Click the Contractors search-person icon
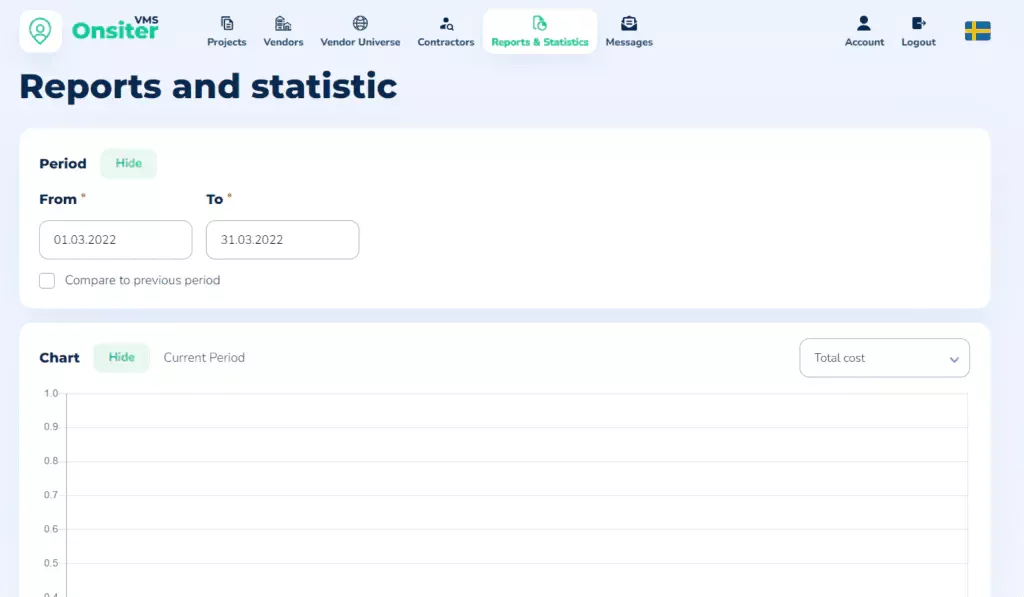This screenshot has height=597, width=1024. [445, 24]
